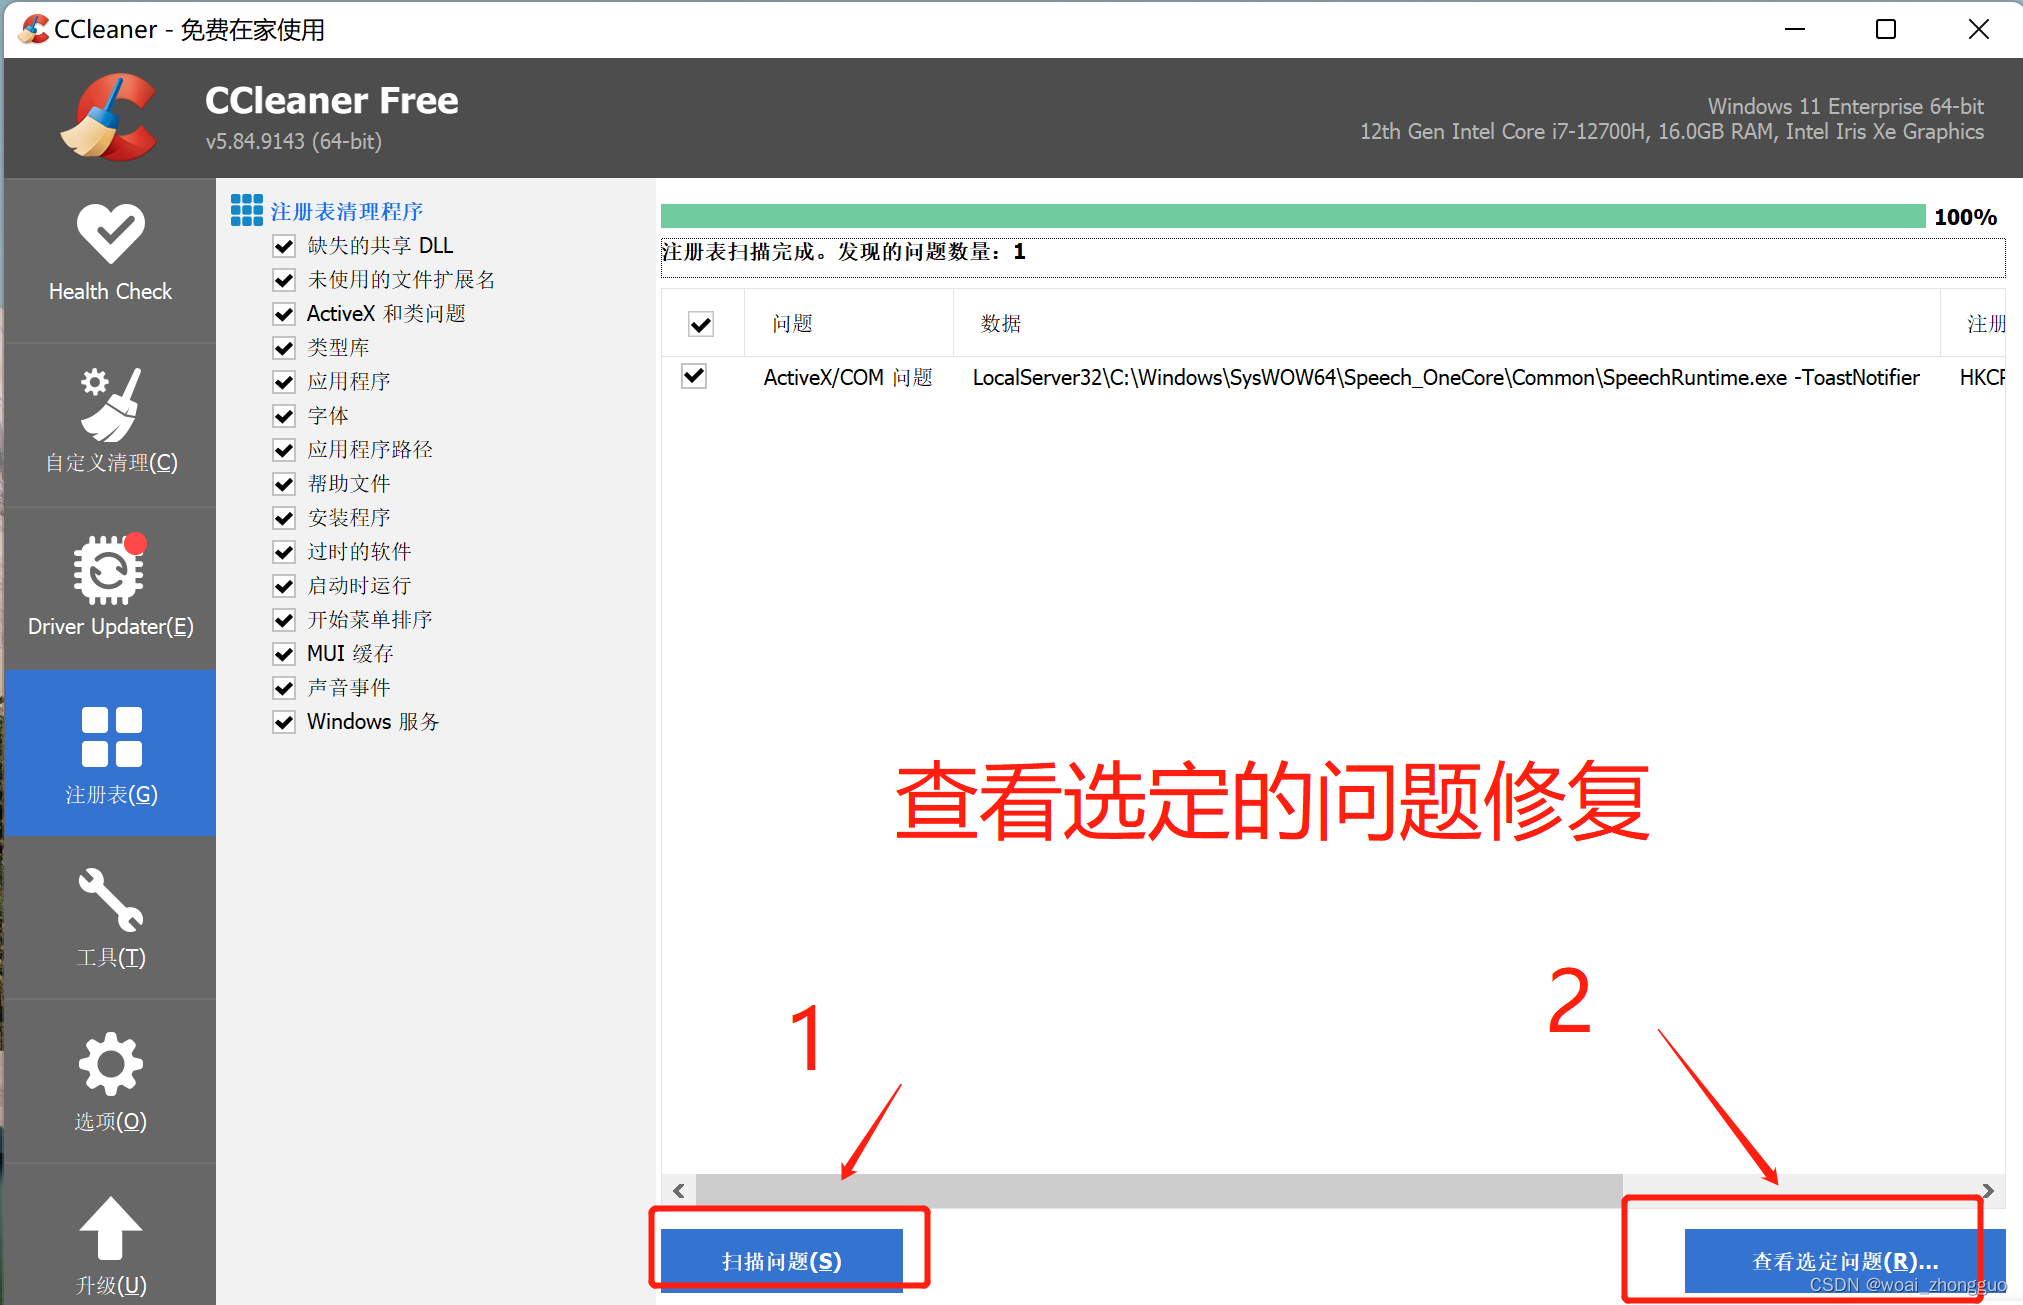The image size is (2023, 1305).
Task: Switch to 自定义清理(C) label
Action: pos(111,463)
